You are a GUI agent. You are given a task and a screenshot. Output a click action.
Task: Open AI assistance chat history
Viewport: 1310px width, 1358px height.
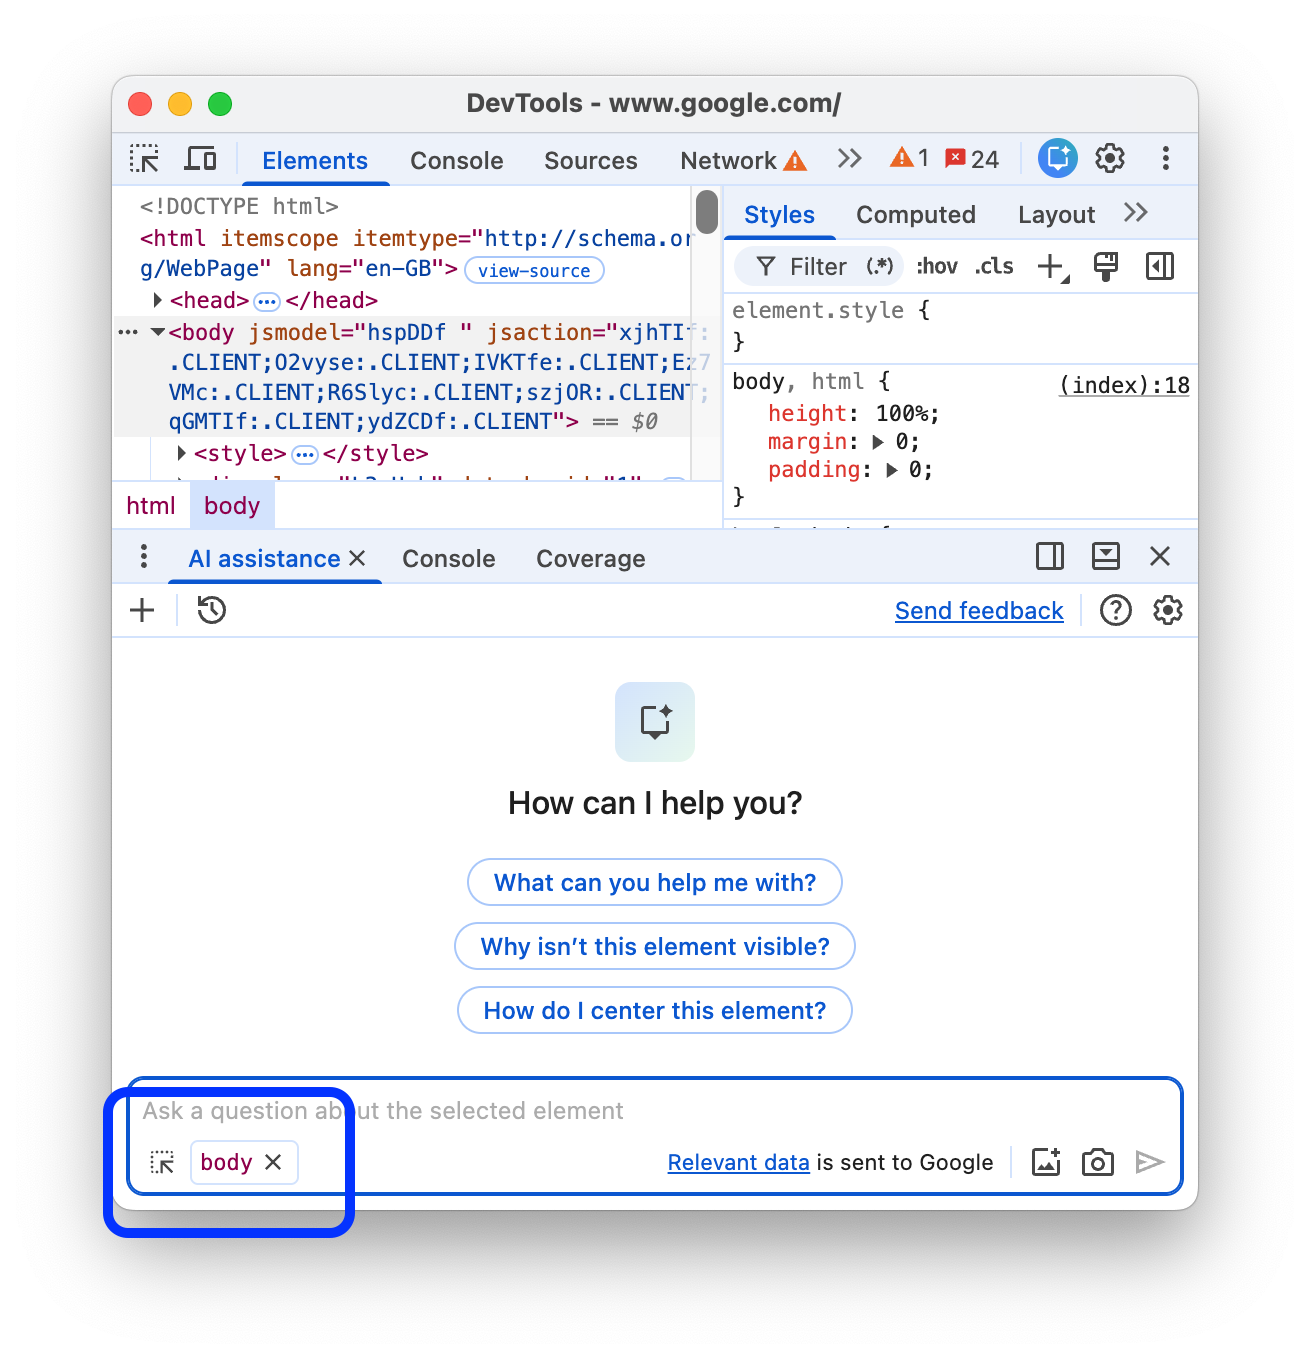[212, 610]
